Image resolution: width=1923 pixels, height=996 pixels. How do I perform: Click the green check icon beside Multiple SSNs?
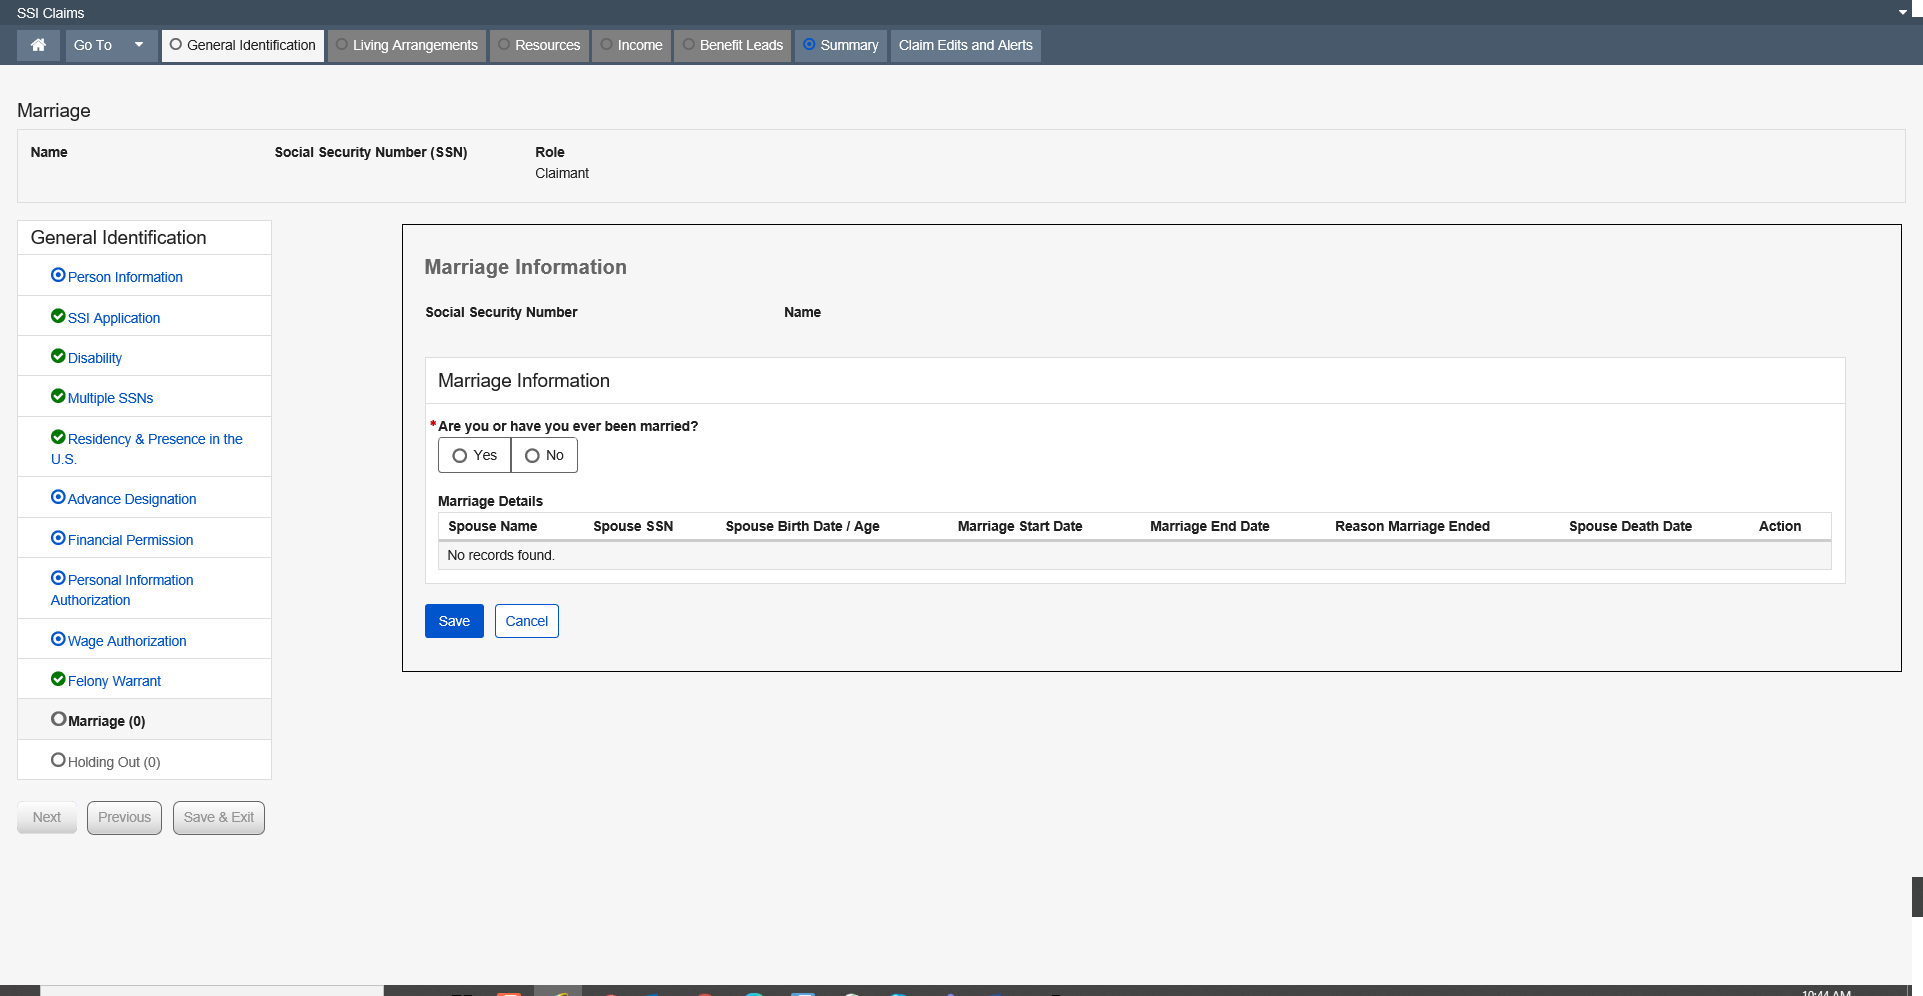pos(58,396)
